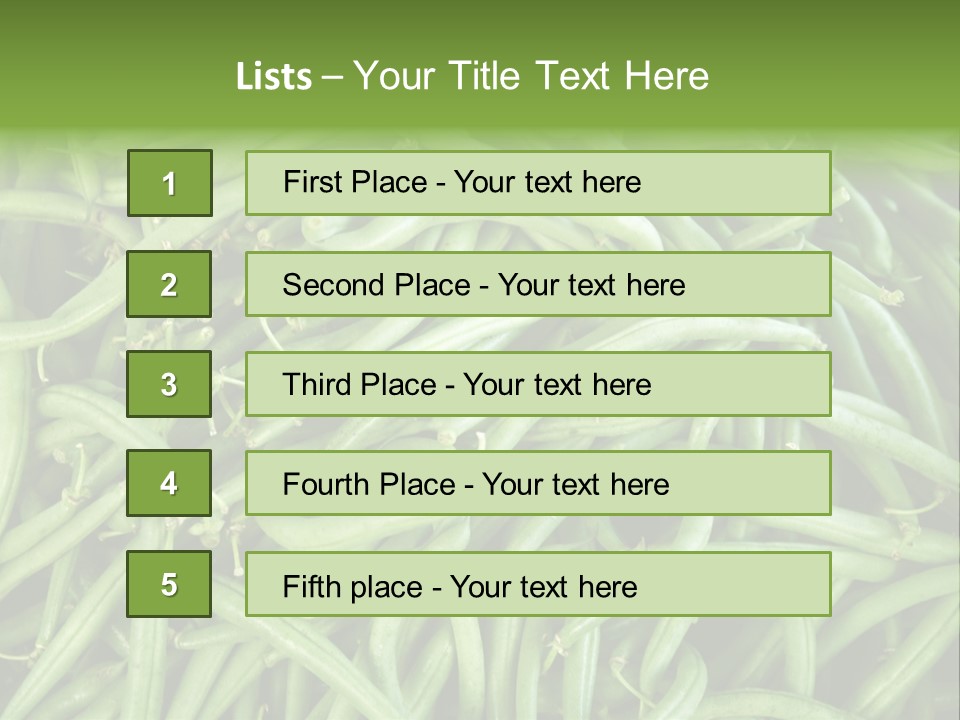Click the bold word Lists in title
The width and height of the screenshot is (960, 720).
[273, 77]
